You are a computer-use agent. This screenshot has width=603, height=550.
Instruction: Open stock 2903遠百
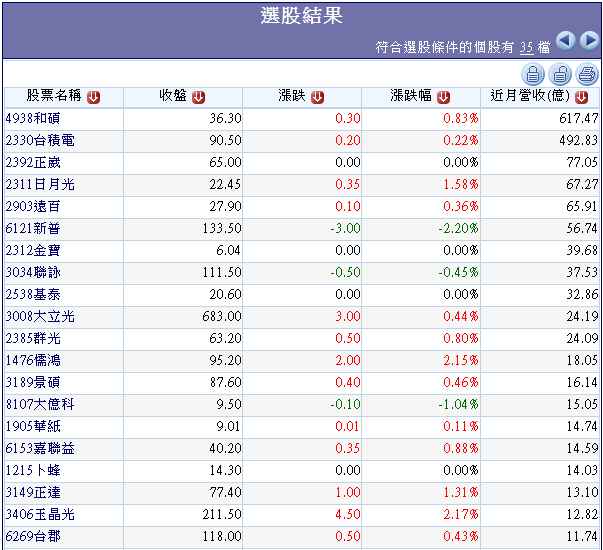(33, 206)
